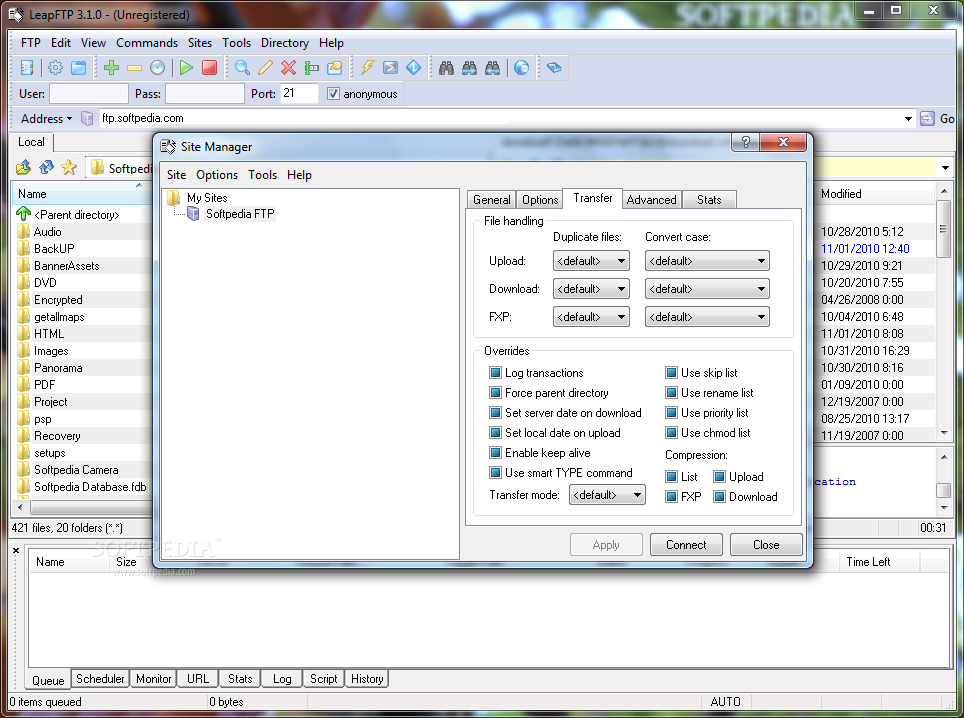
Task: Switch to General tab in Site Manager
Action: point(491,200)
